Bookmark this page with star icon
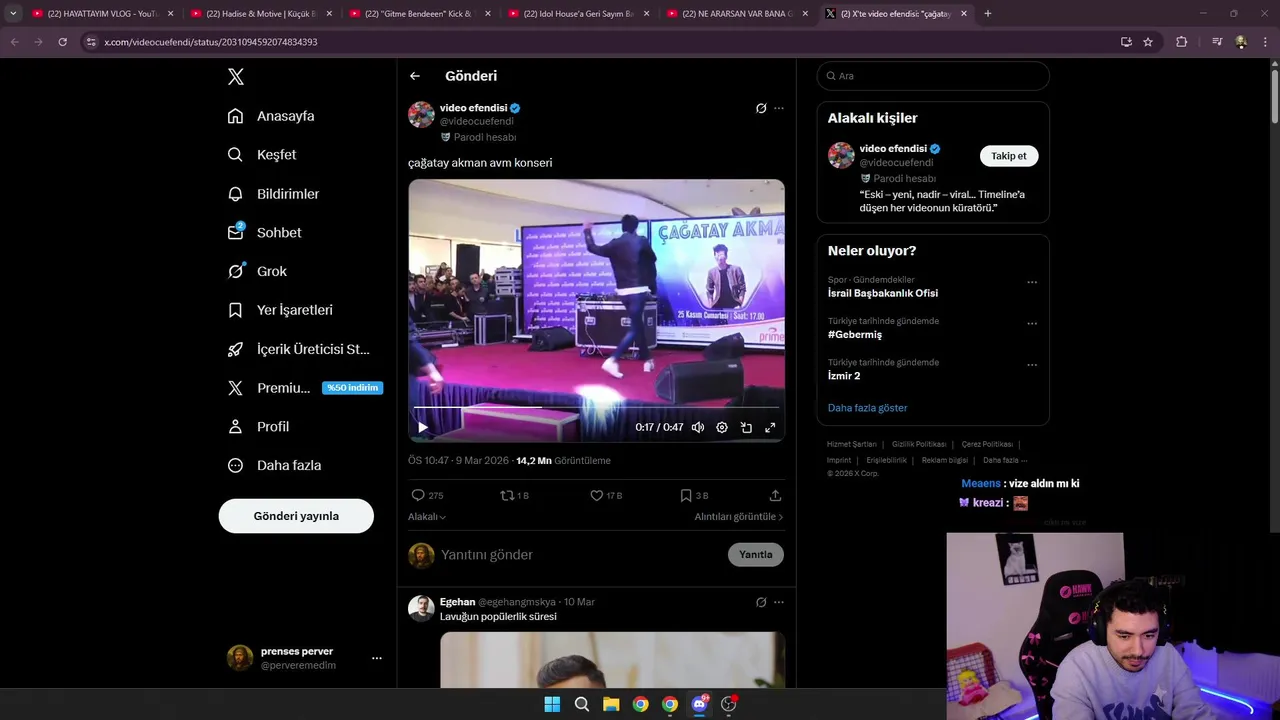1280x720 pixels. tap(1148, 42)
